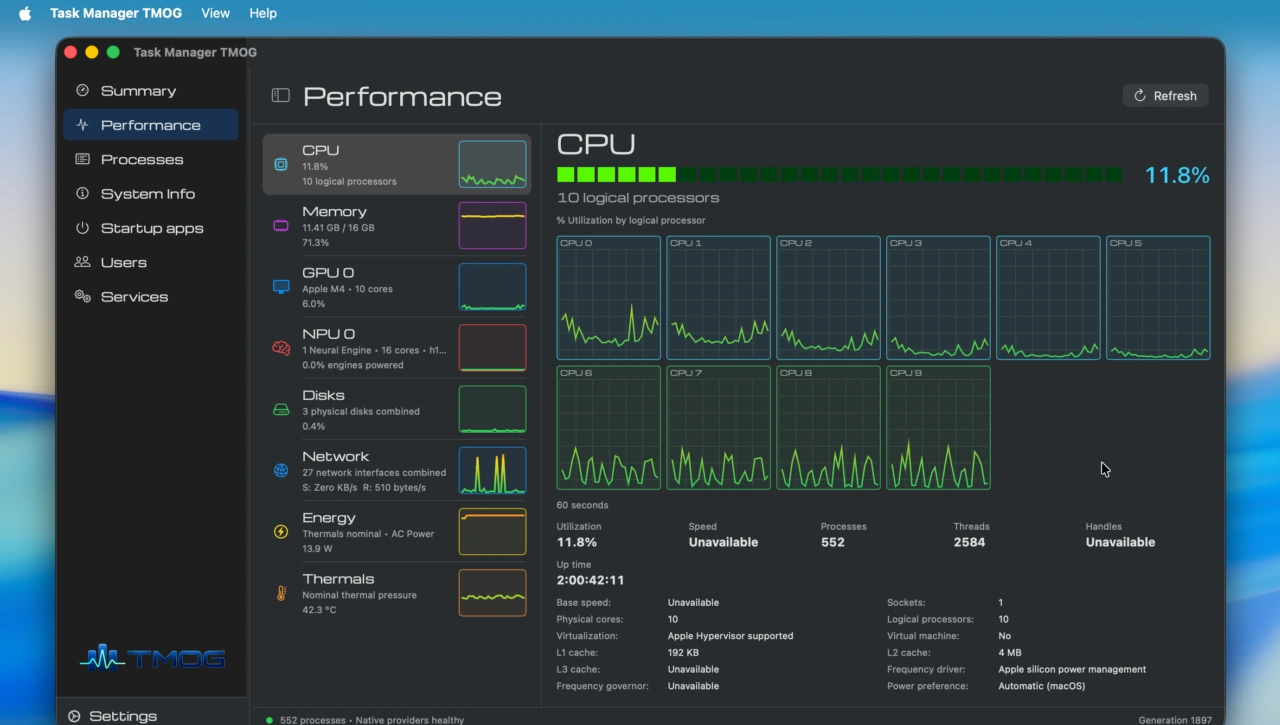Image resolution: width=1280 pixels, height=725 pixels.
Task: Click the Memory module icon
Action: click(x=281, y=226)
